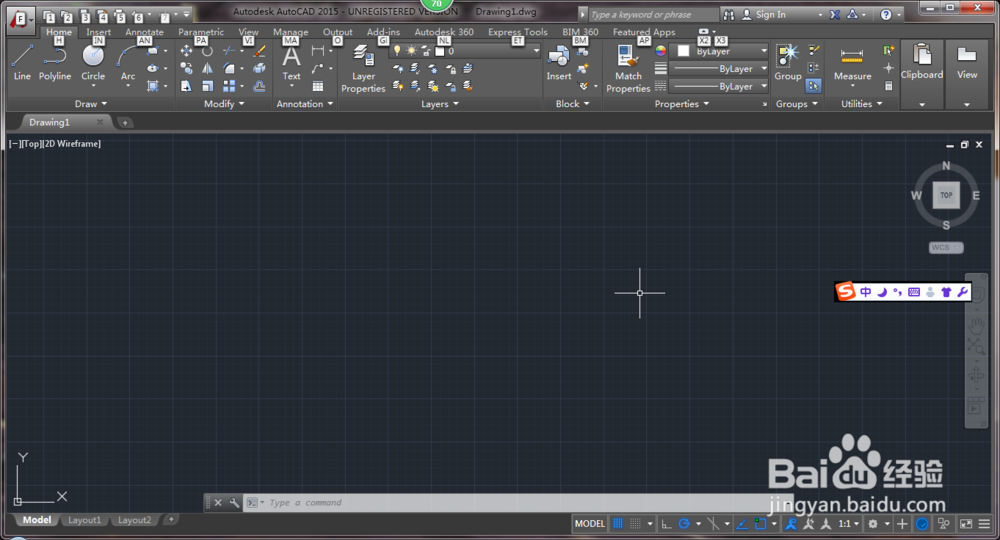
Task: Toggle annotation visibility in status bar
Action: pyautogui.click(x=791, y=523)
